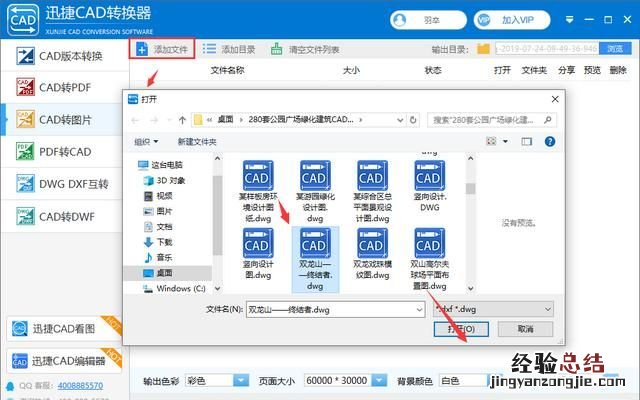The height and width of the screenshot is (400, 640).
Task: Select file 双龙山——终结書.dwg
Action: 315,259
